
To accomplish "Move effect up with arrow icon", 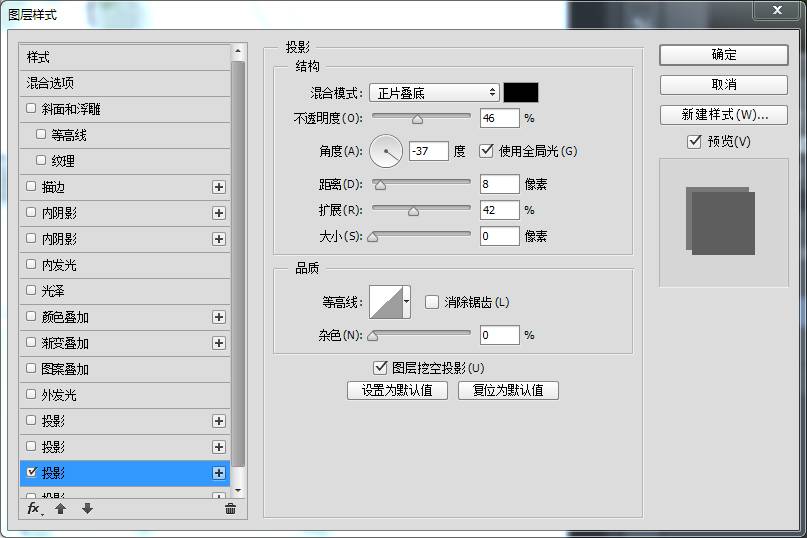I will click(x=61, y=508).
